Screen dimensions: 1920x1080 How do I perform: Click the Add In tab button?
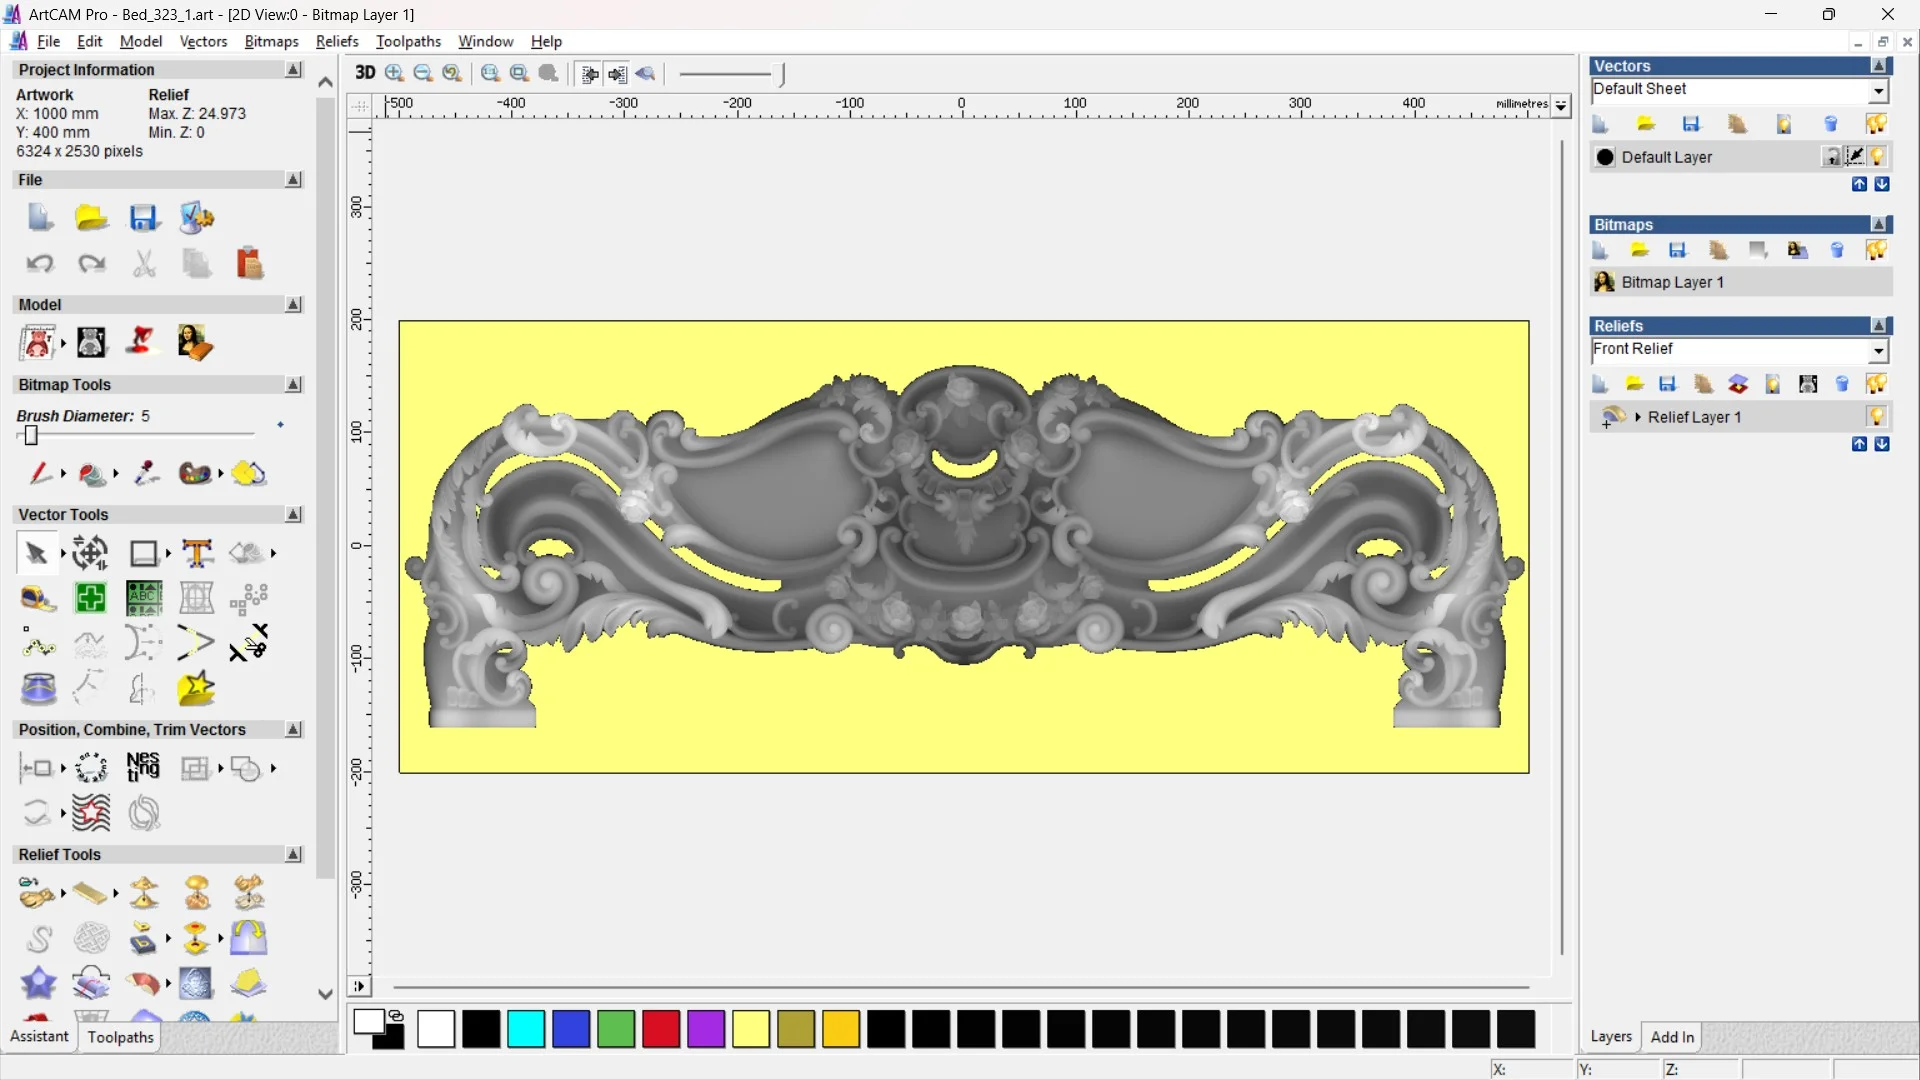click(1672, 1037)
